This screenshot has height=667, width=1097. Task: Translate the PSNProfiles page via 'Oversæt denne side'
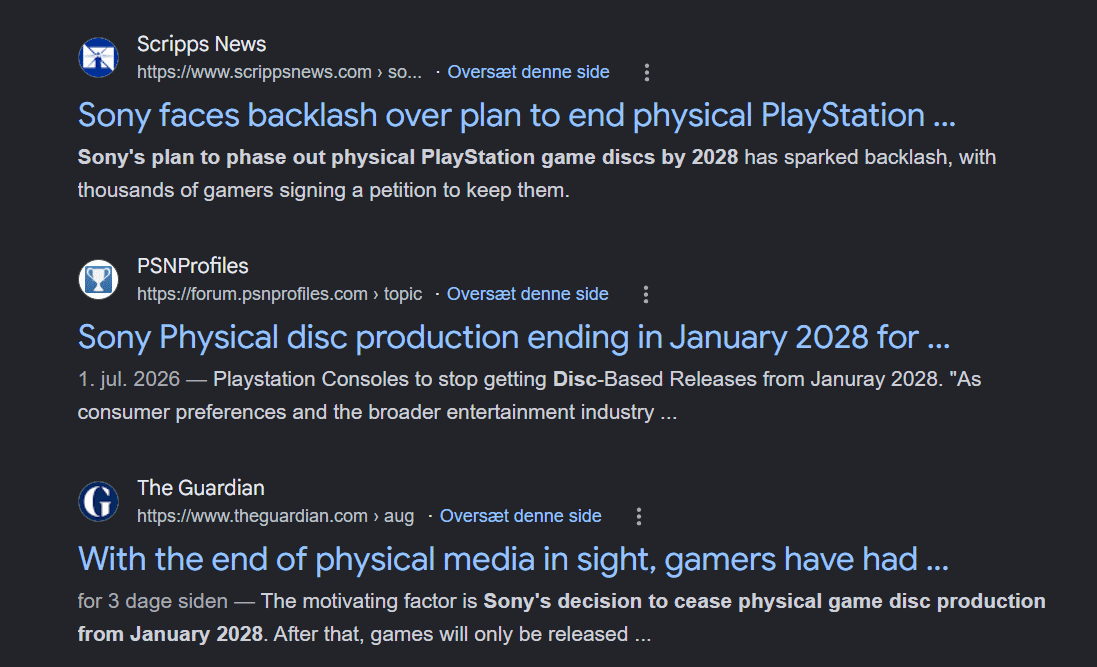point(528,294)
